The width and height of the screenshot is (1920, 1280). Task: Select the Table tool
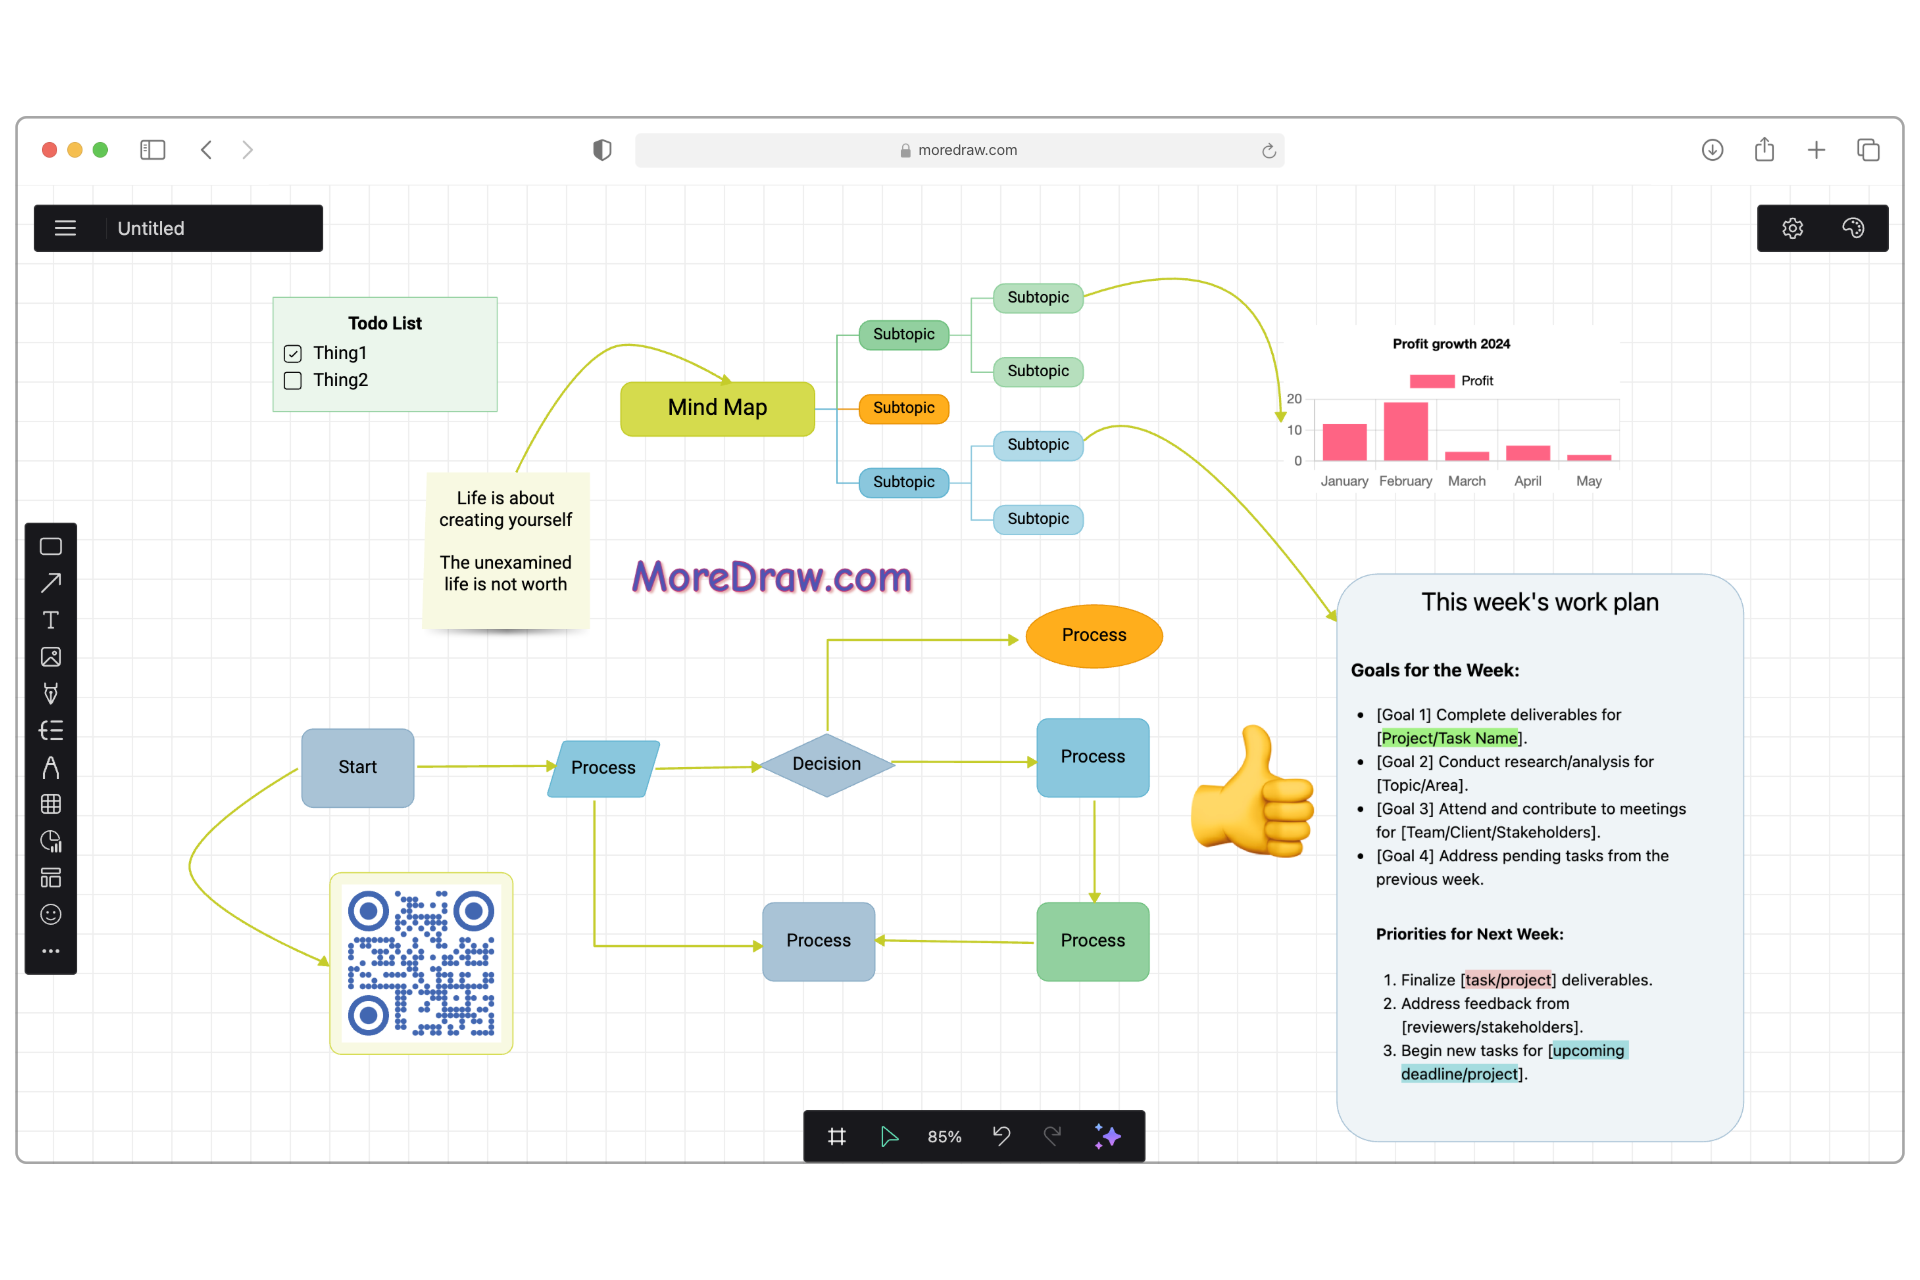pos(51,804)
